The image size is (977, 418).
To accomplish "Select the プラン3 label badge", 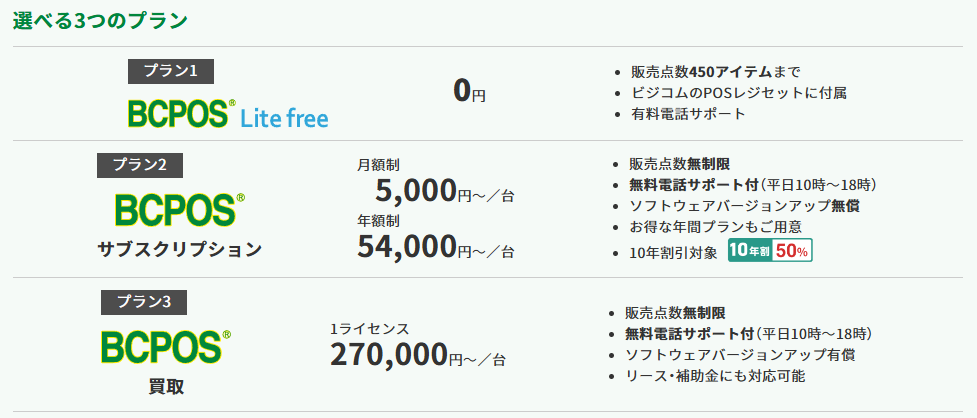I will click(x=143, y=301).
